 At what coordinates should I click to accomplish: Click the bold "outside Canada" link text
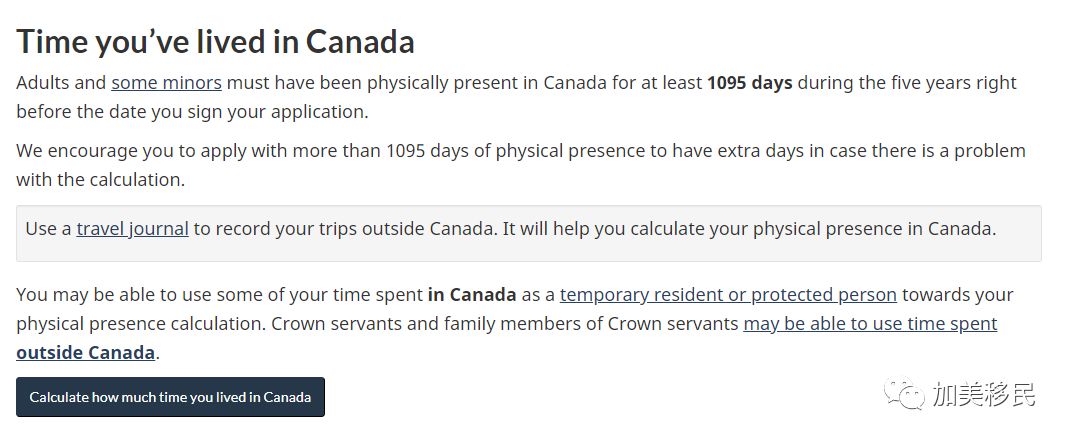86,353
